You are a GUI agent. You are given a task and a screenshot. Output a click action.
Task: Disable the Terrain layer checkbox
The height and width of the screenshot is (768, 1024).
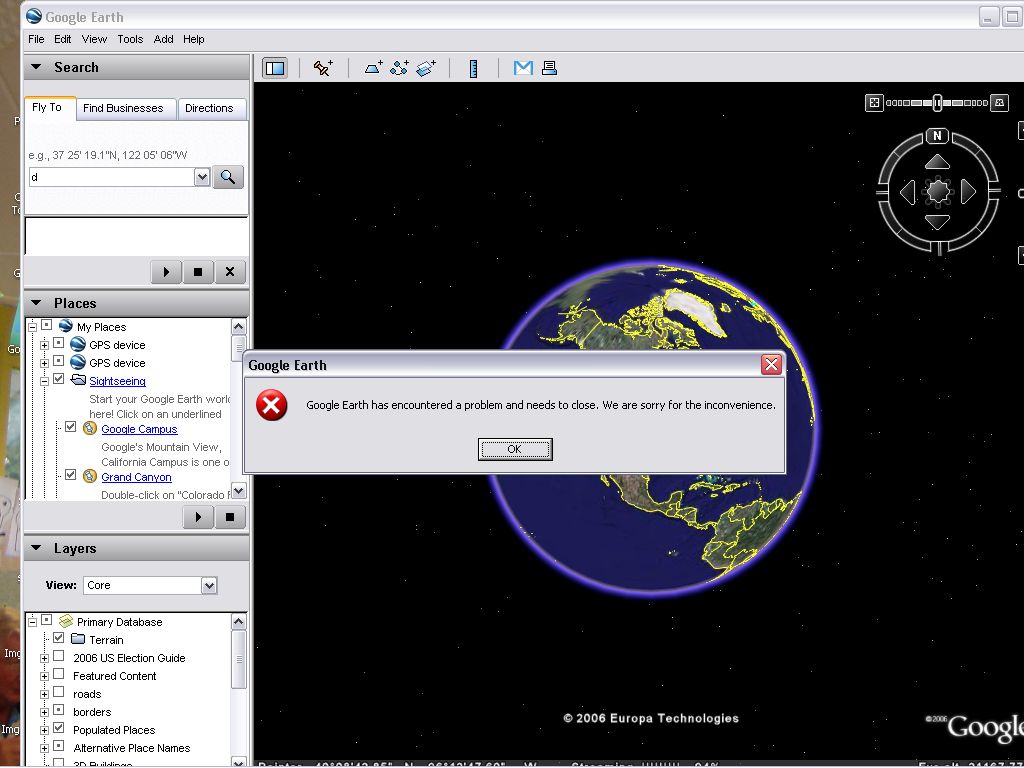(x=59, y=637)
